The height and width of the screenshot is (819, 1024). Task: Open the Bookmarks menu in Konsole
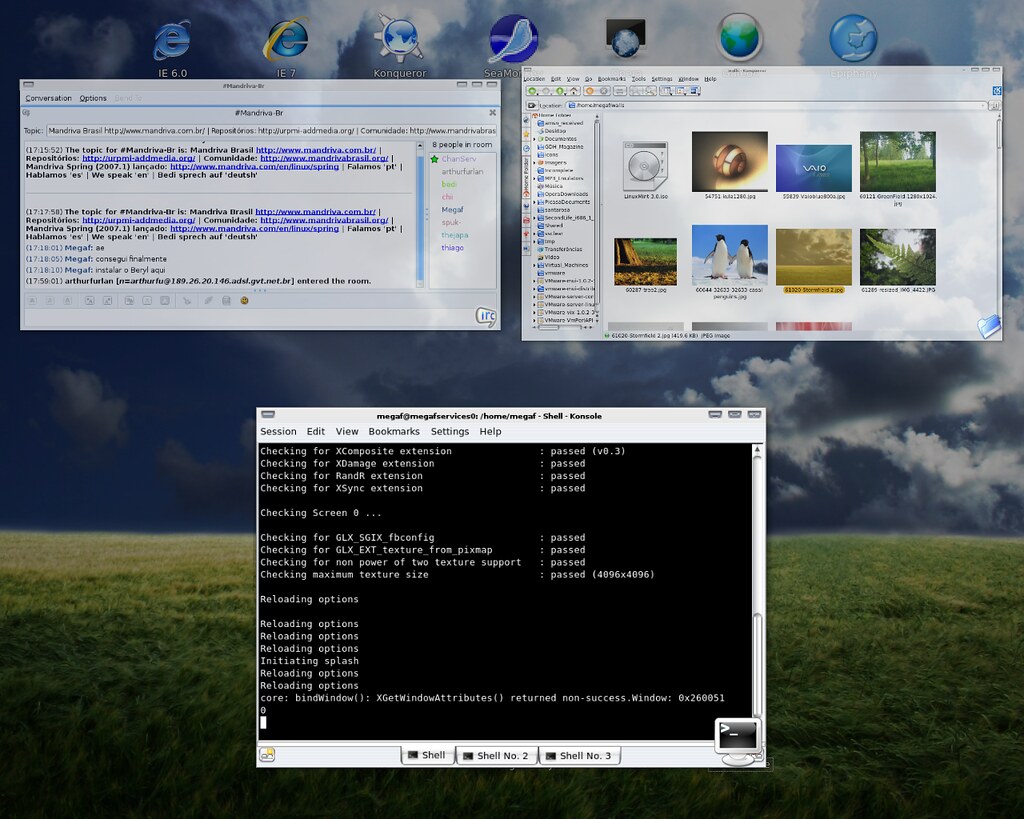[394, 431]
